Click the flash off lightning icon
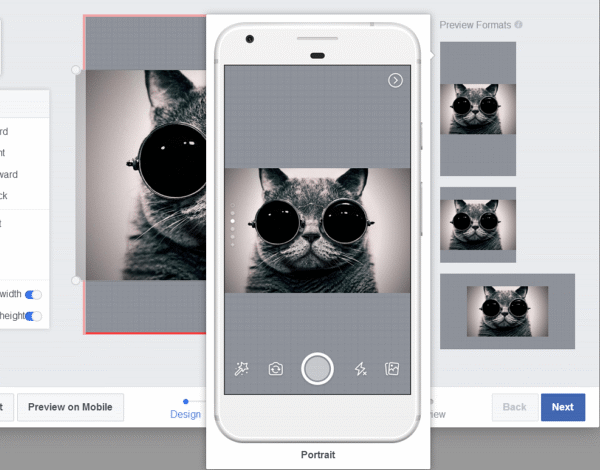The width and height of the screenshot is (600, 470). (361, 369)
